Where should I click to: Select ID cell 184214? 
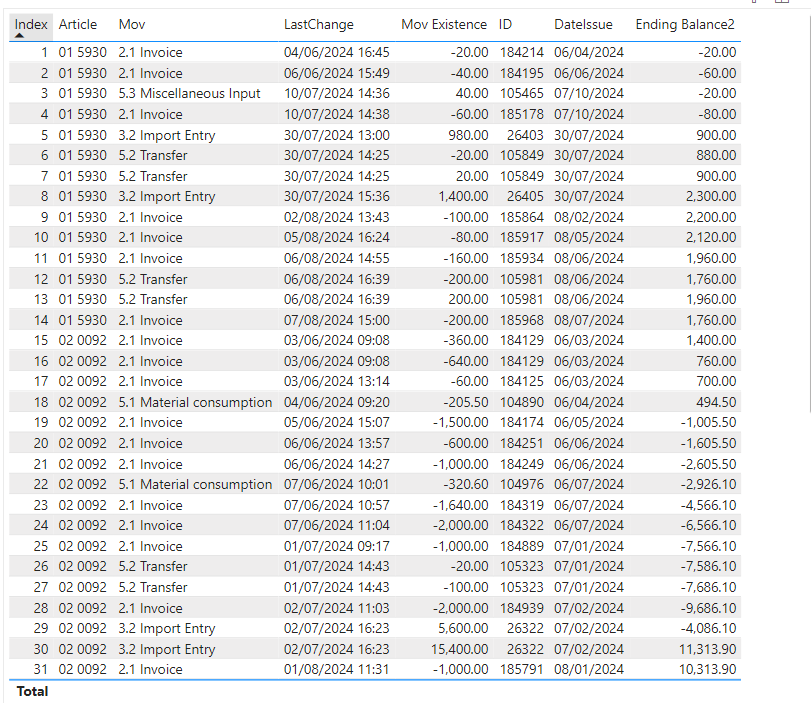coord(521,52)
